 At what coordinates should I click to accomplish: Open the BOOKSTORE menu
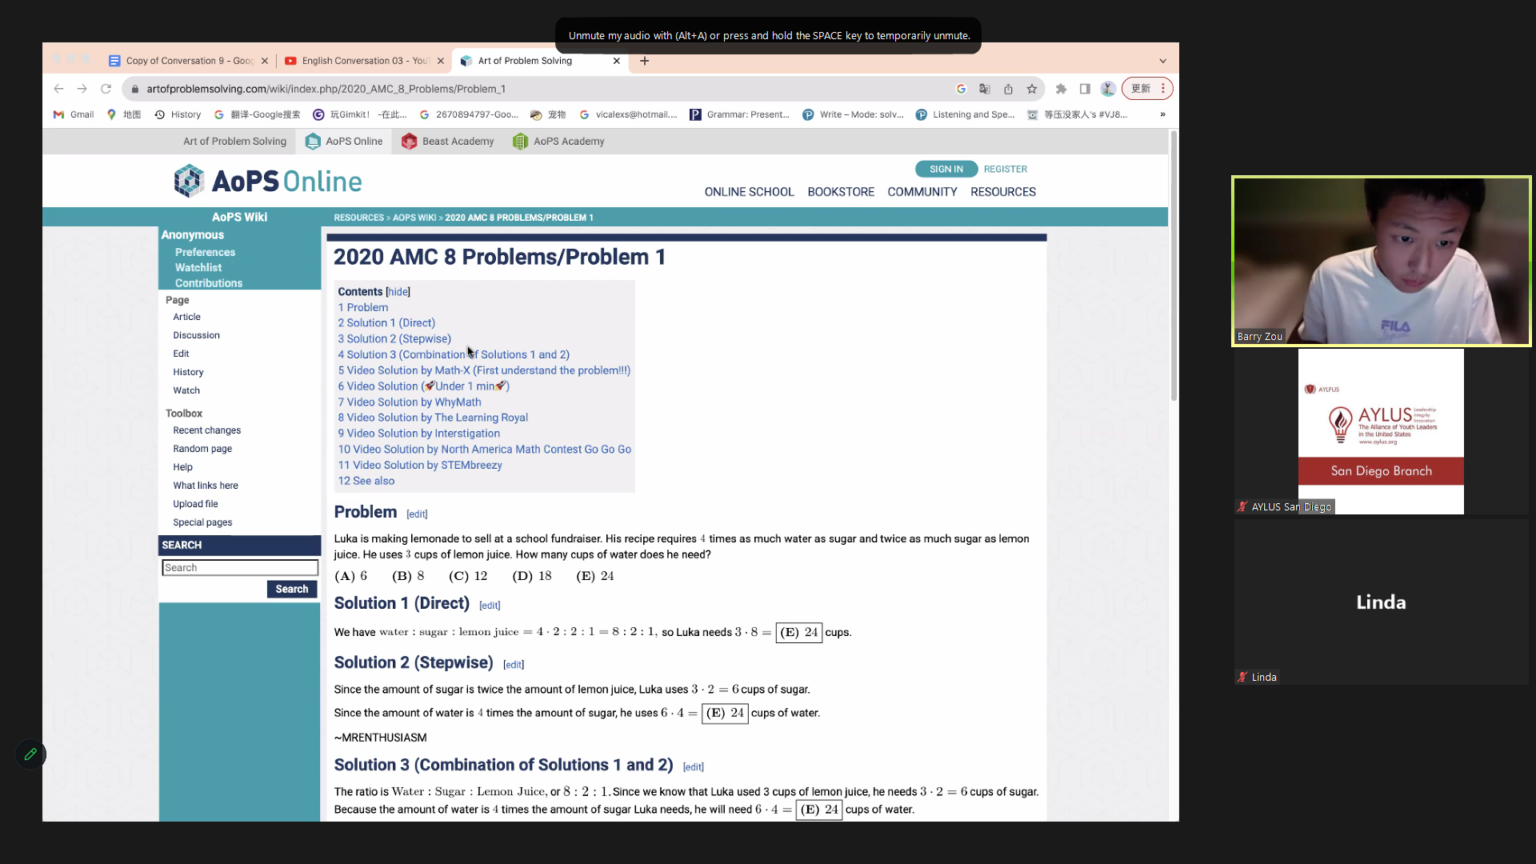841,192
